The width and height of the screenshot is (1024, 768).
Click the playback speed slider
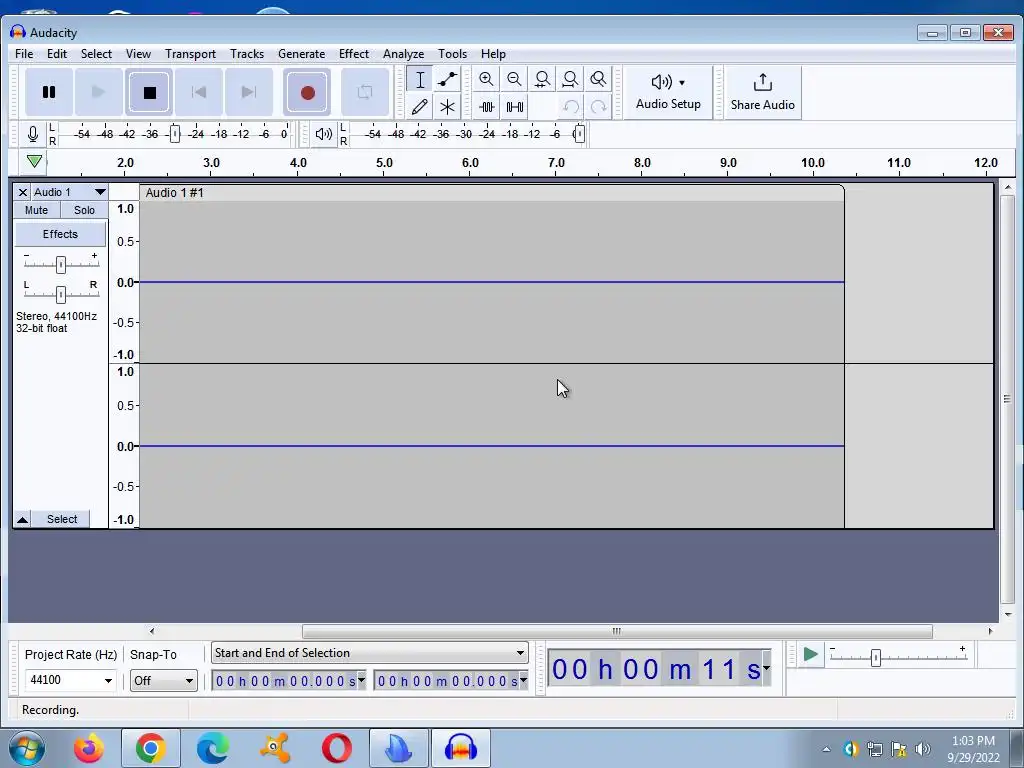pyautogui.click(x=876, y=657)
